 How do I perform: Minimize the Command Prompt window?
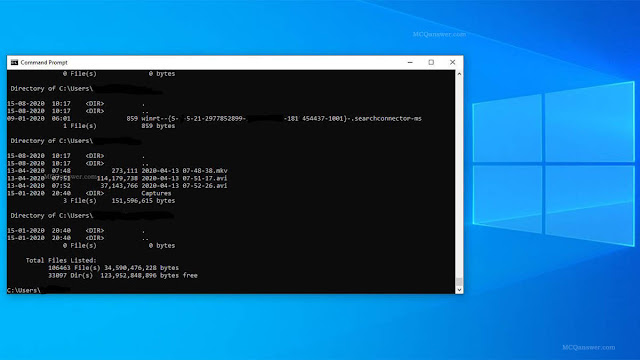point(410,62)
